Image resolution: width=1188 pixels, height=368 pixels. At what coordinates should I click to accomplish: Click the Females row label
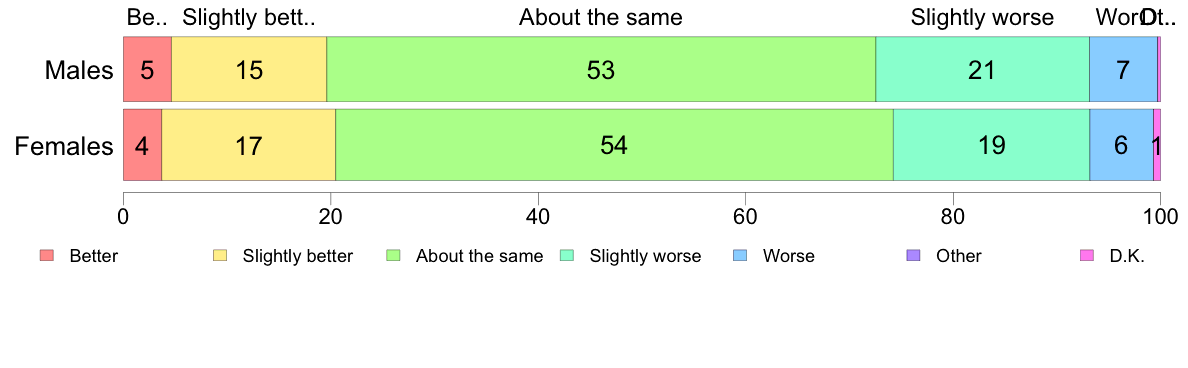click(64, 146)
